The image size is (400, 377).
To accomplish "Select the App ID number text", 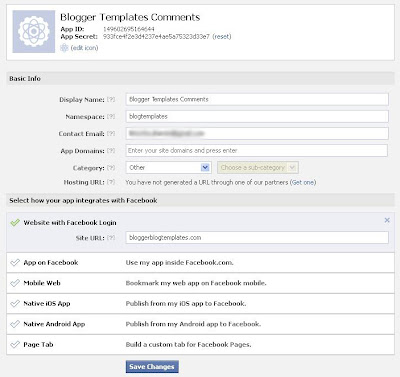I will [129, 29].
